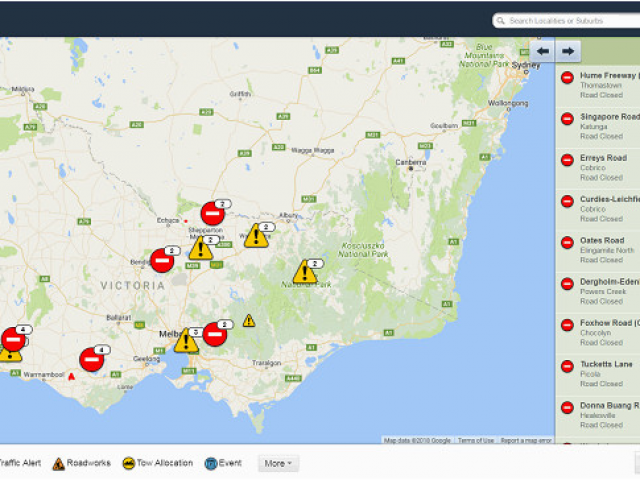Open the Melbourne warning triangle with badge 3

(186, 340)
